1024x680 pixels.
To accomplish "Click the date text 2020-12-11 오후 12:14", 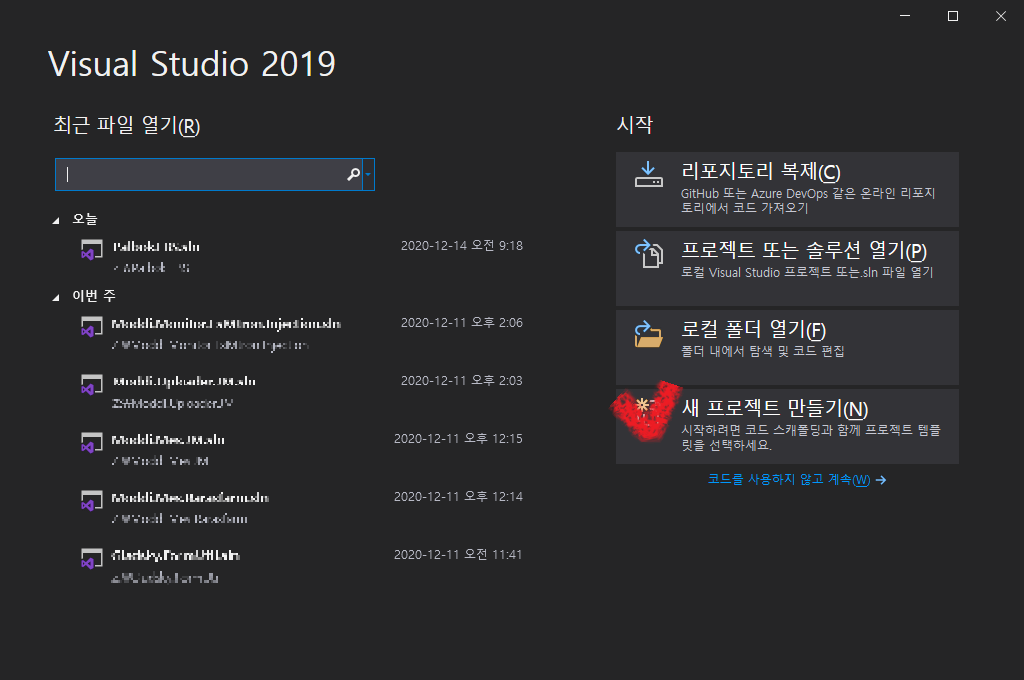I will pos(458,497).
